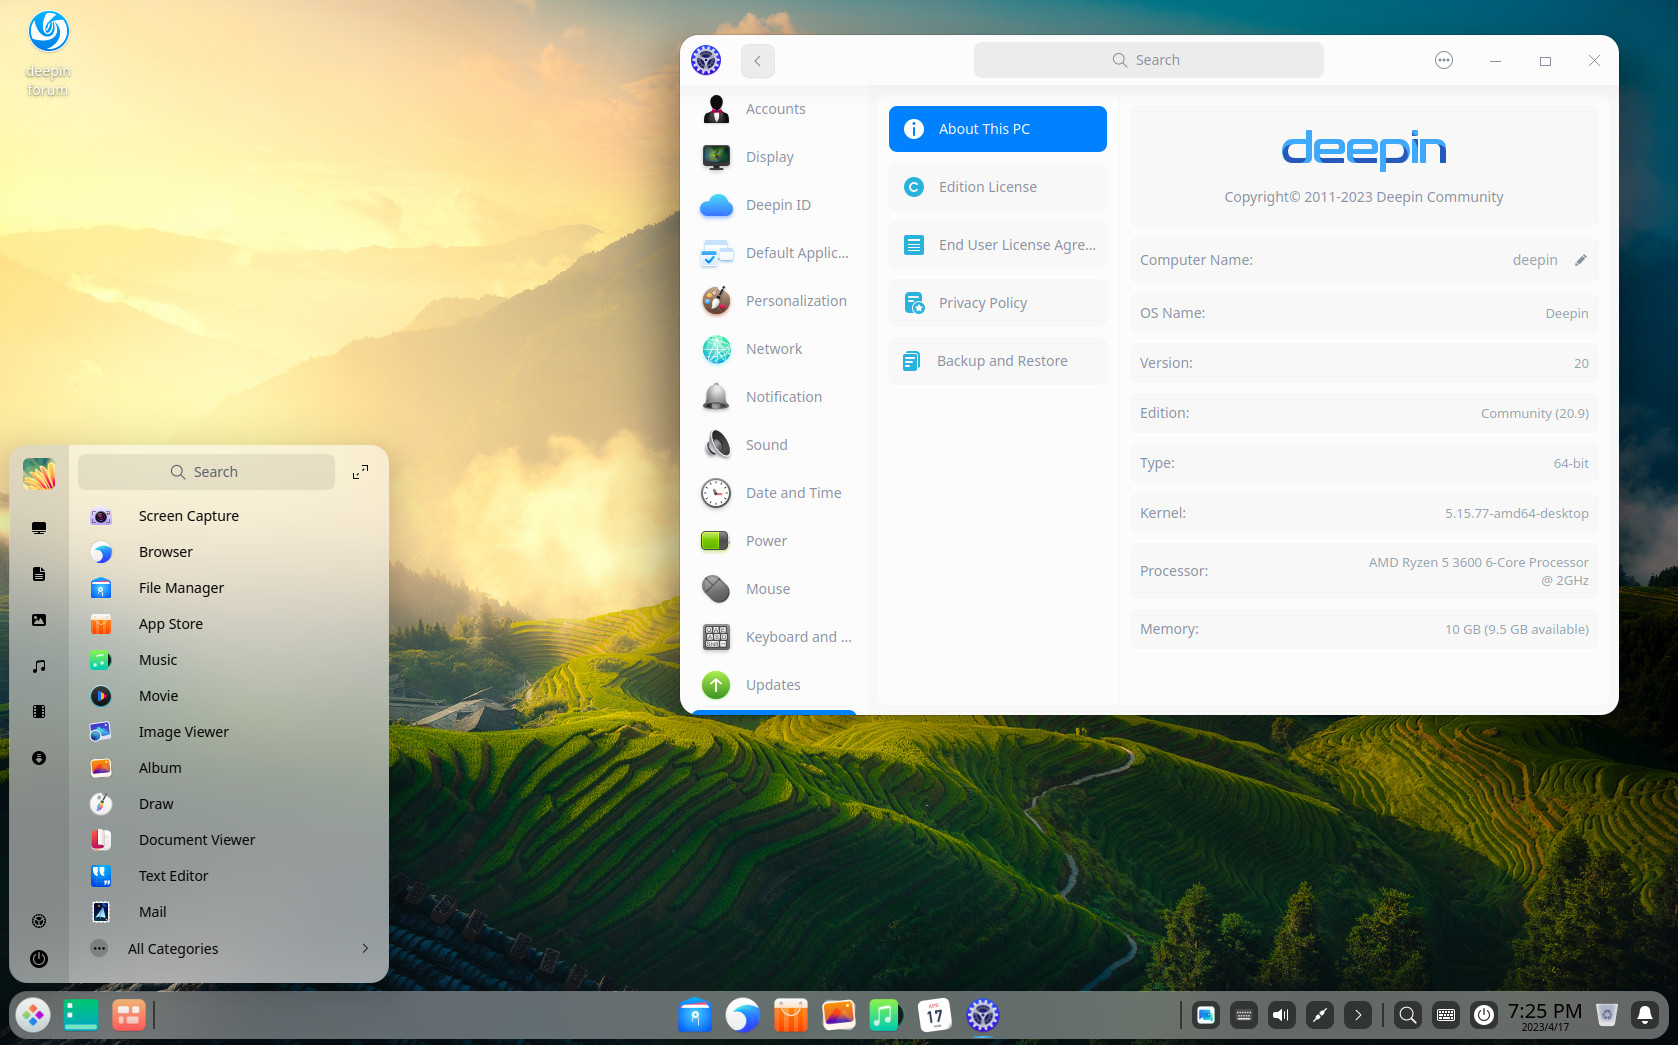Open Updates settings
This screenshot has height=1045, width=1678.
tap(774, 685)
